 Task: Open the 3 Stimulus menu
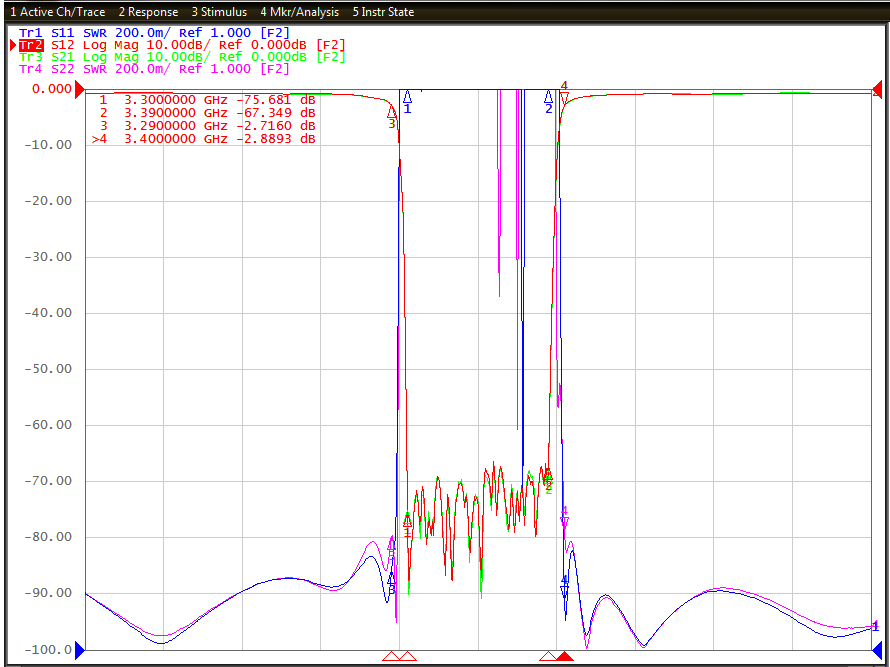(219, 12)
